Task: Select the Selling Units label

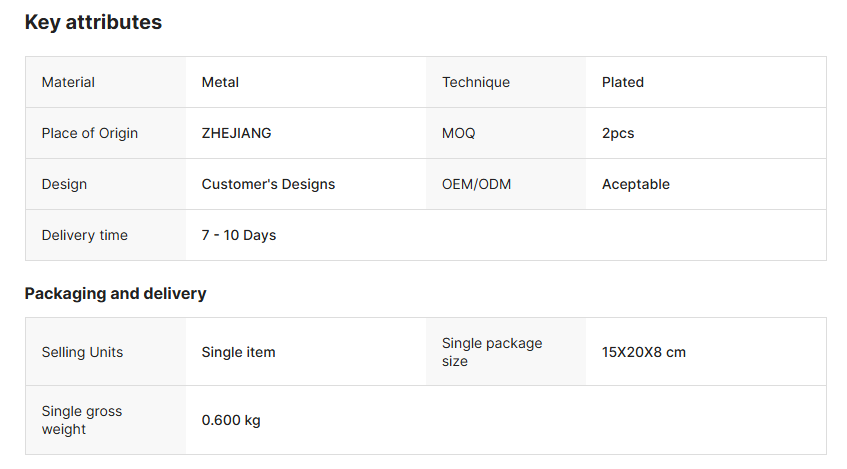Action: pos(82,352)
